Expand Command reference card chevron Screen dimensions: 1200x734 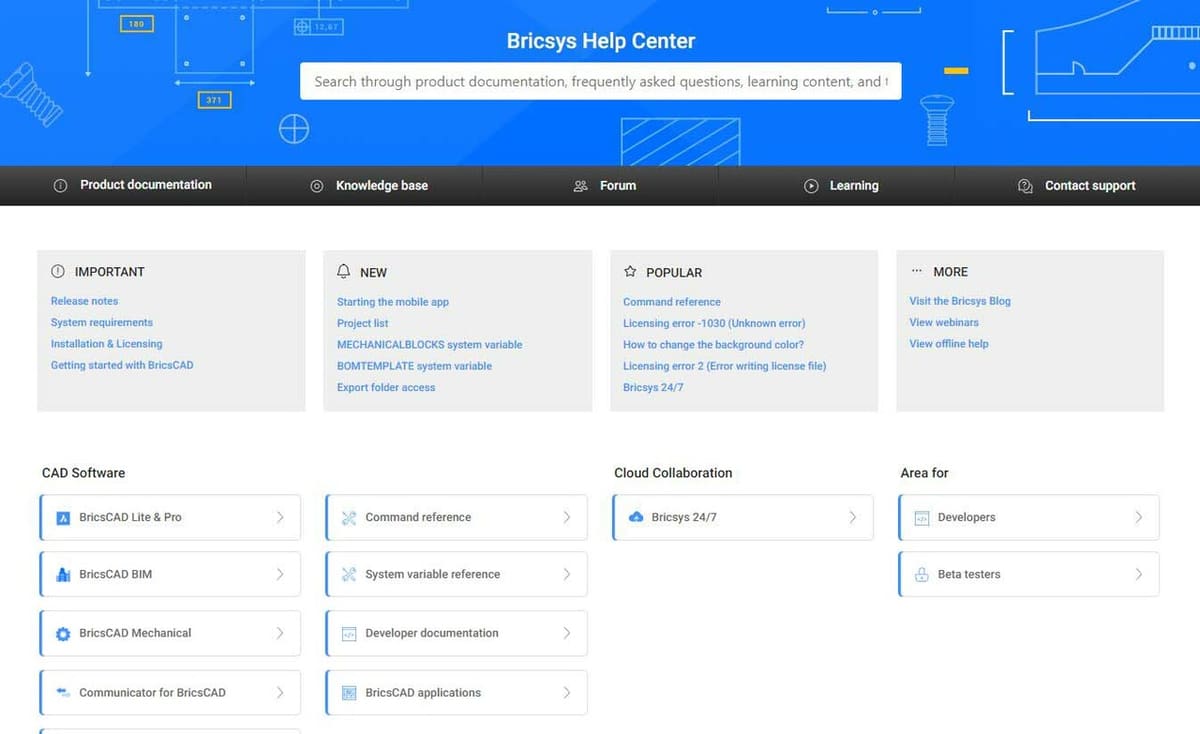coord(567,518)
